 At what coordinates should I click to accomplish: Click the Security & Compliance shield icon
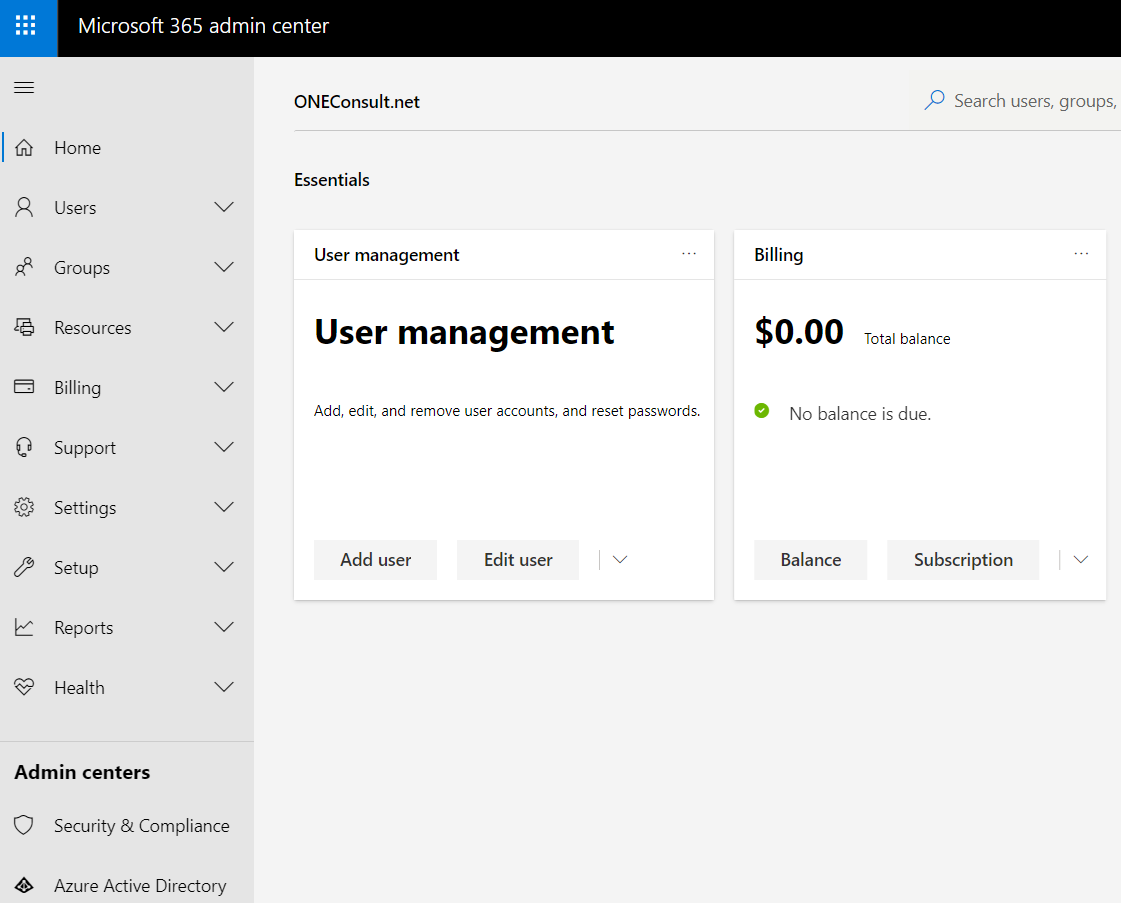(x=24, y=825)
